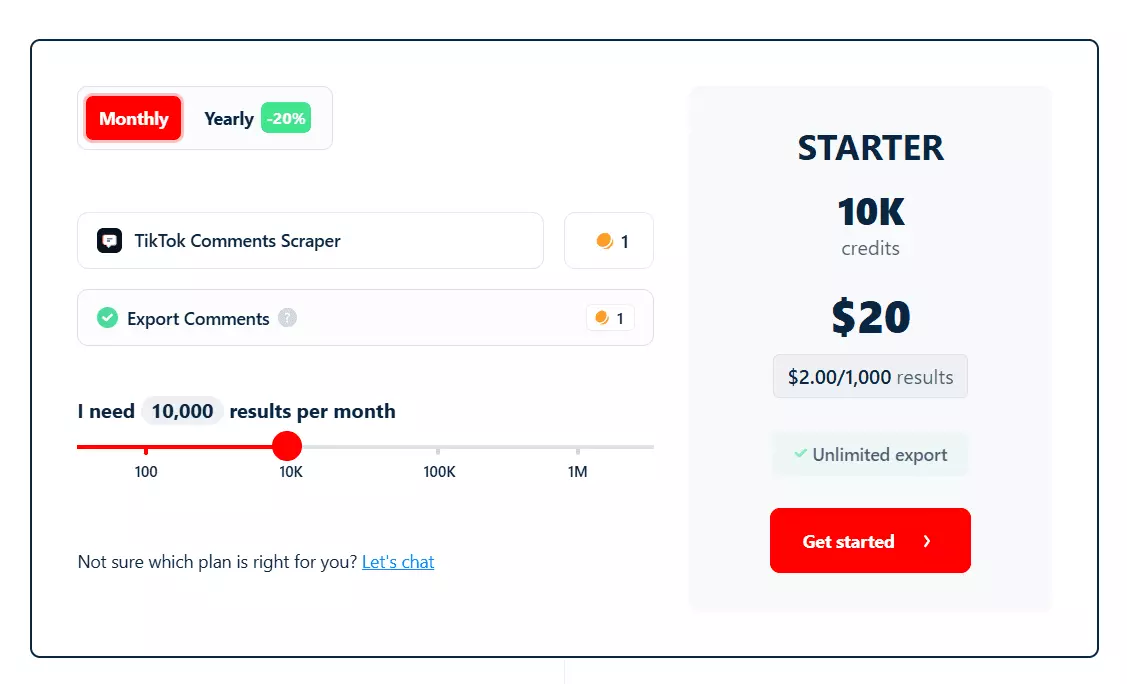Open the results amount selector showing 10,000
The image size is (1127, 684).
click(x=182, y=410)
